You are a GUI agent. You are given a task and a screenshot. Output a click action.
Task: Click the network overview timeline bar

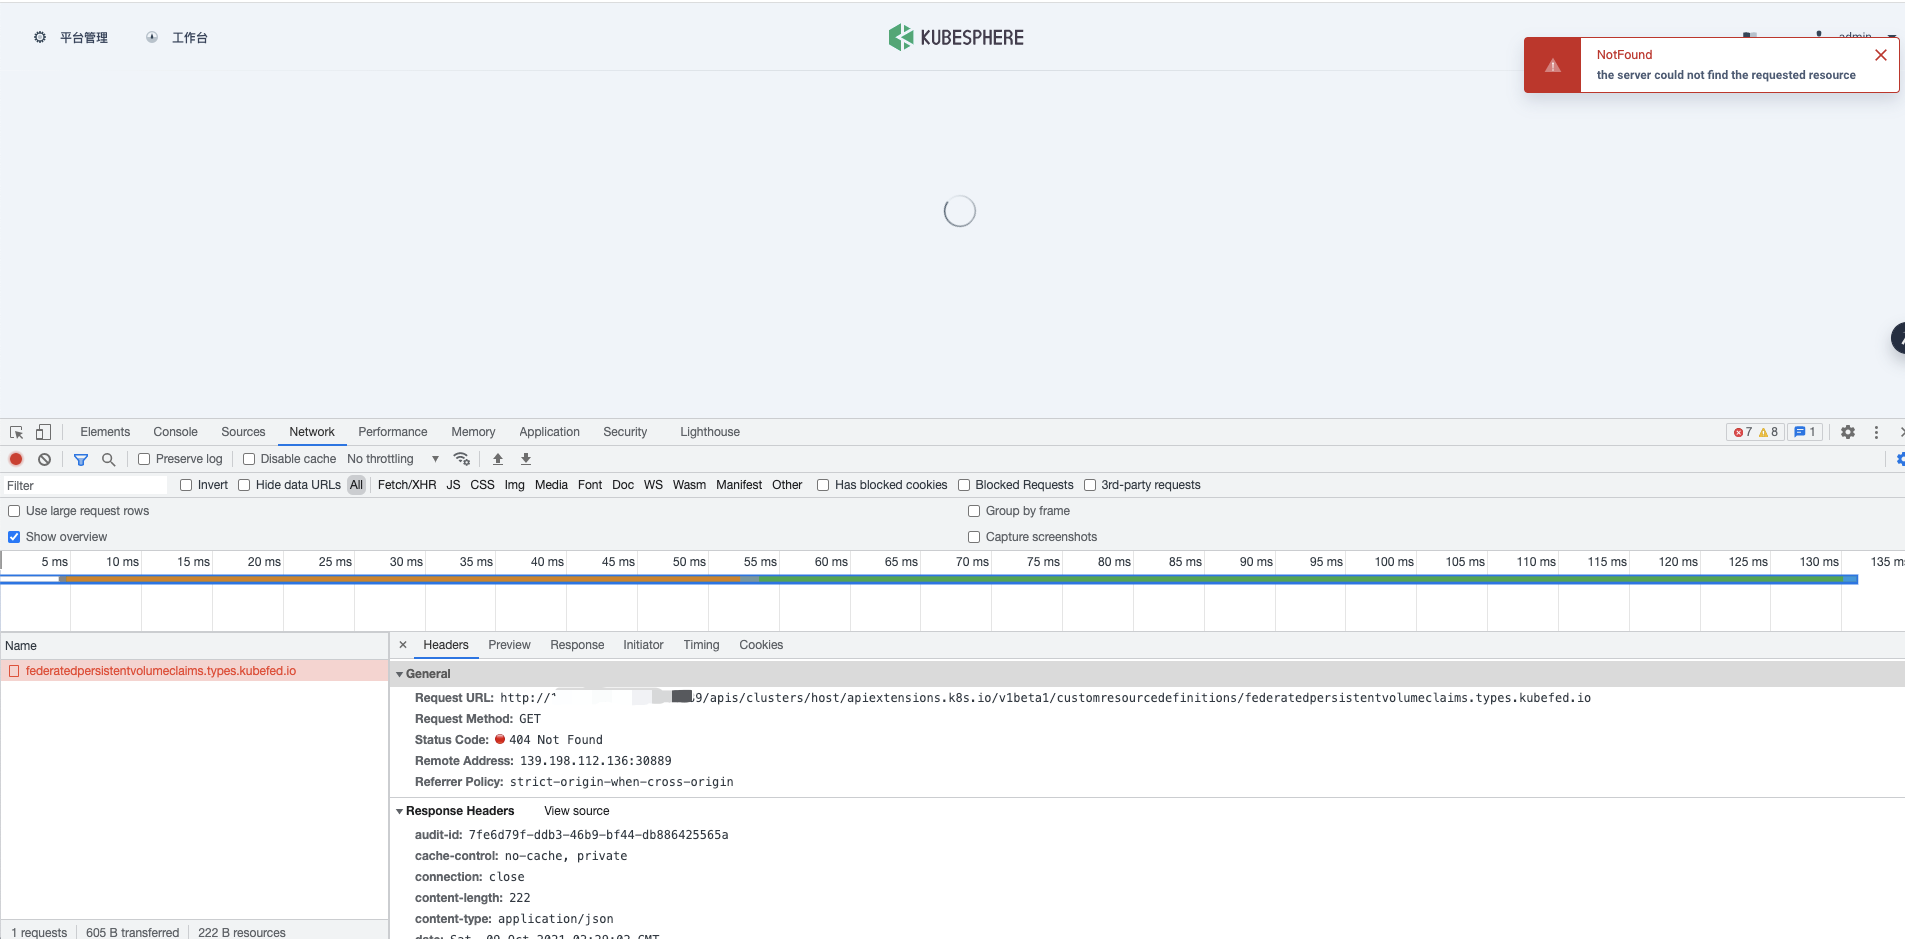click(929, 579)
